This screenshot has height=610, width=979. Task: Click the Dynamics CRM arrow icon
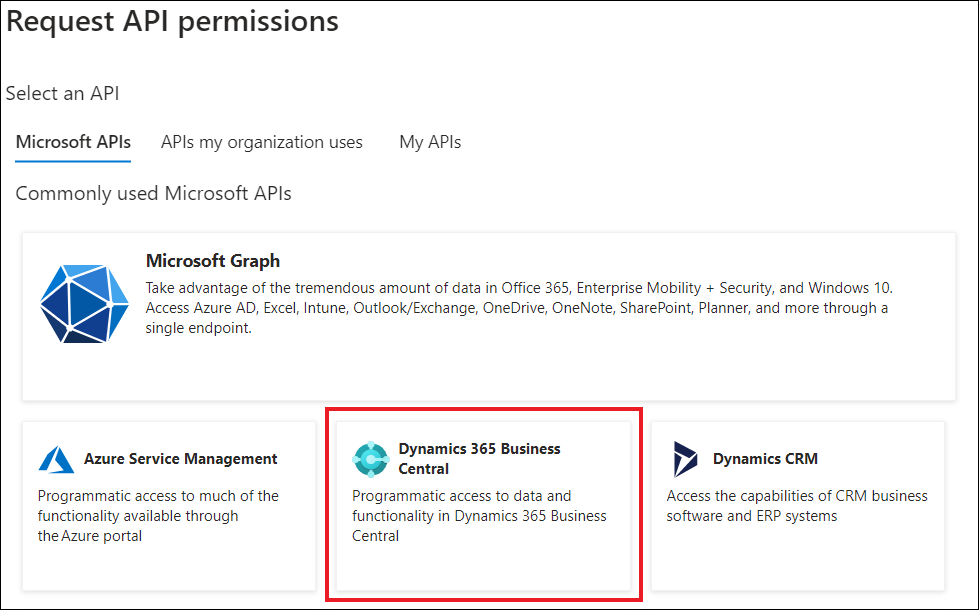685,459
